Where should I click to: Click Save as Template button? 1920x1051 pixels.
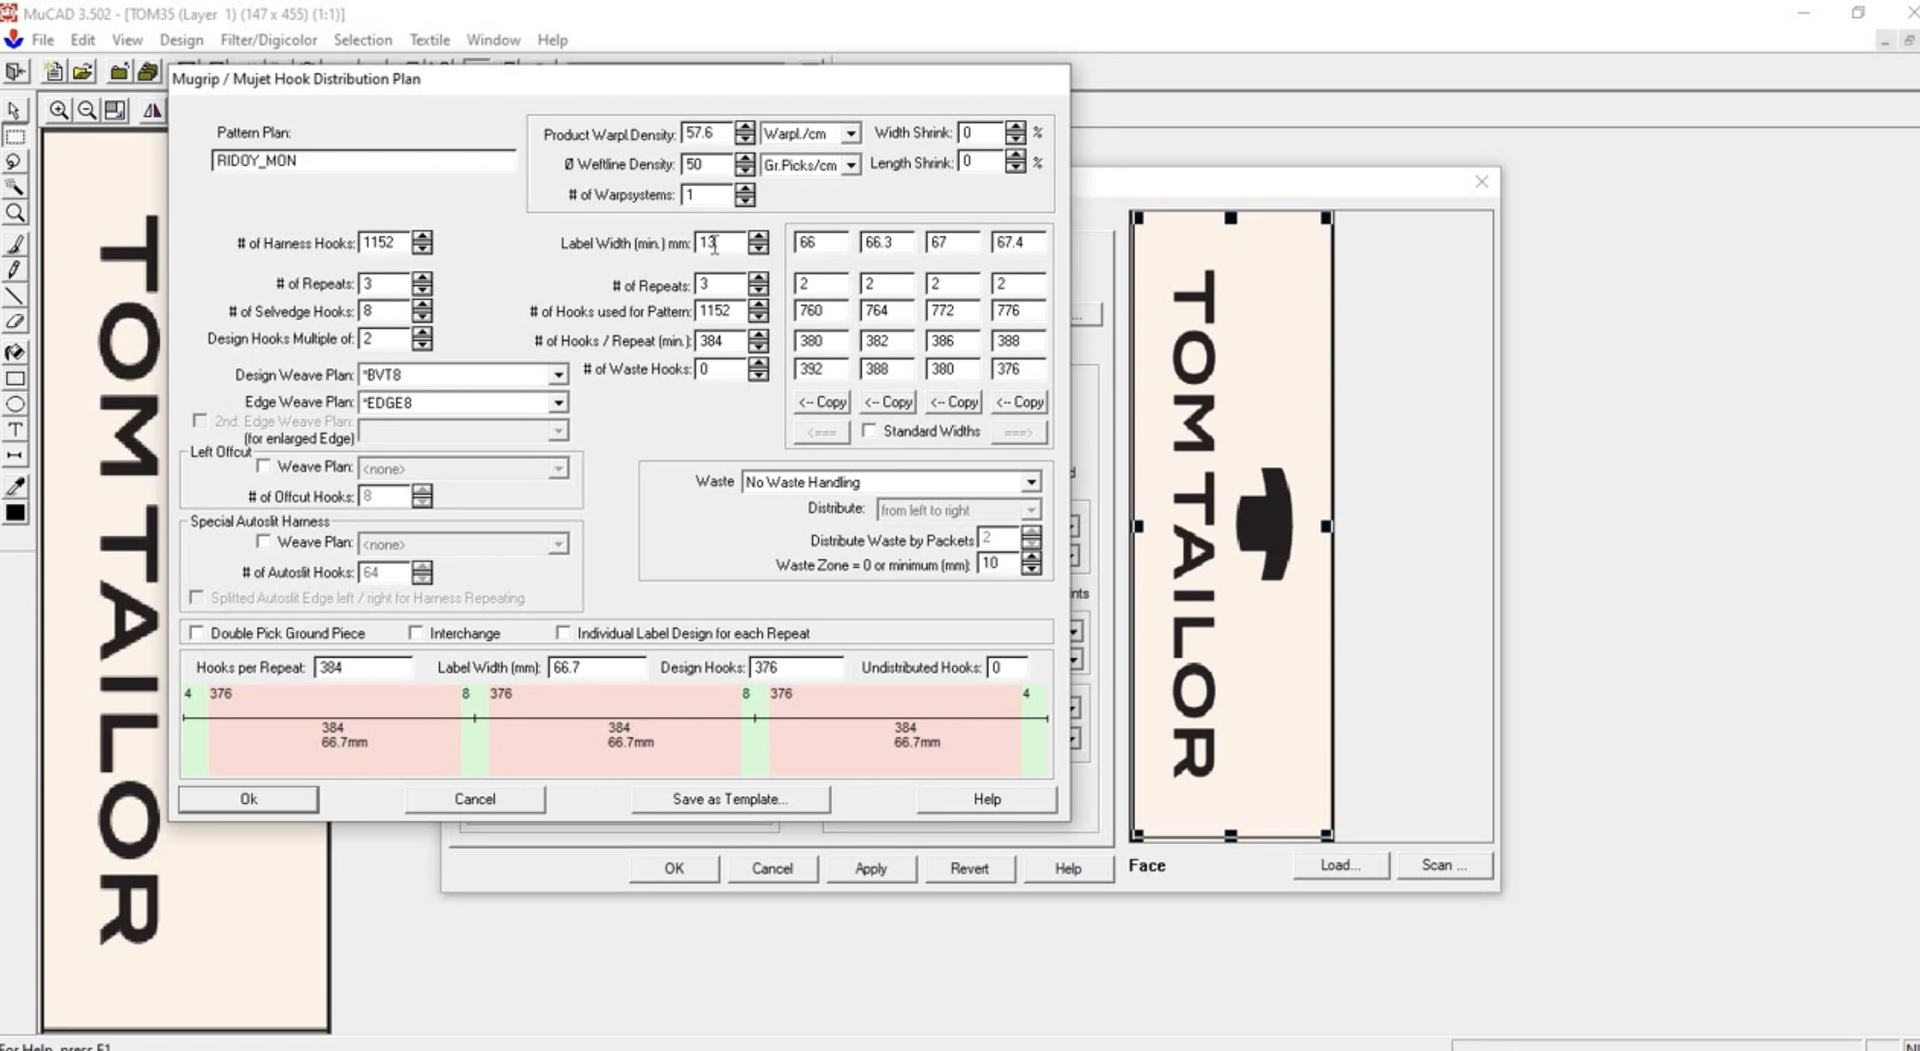pyautogui.click(x=730, y=799)
